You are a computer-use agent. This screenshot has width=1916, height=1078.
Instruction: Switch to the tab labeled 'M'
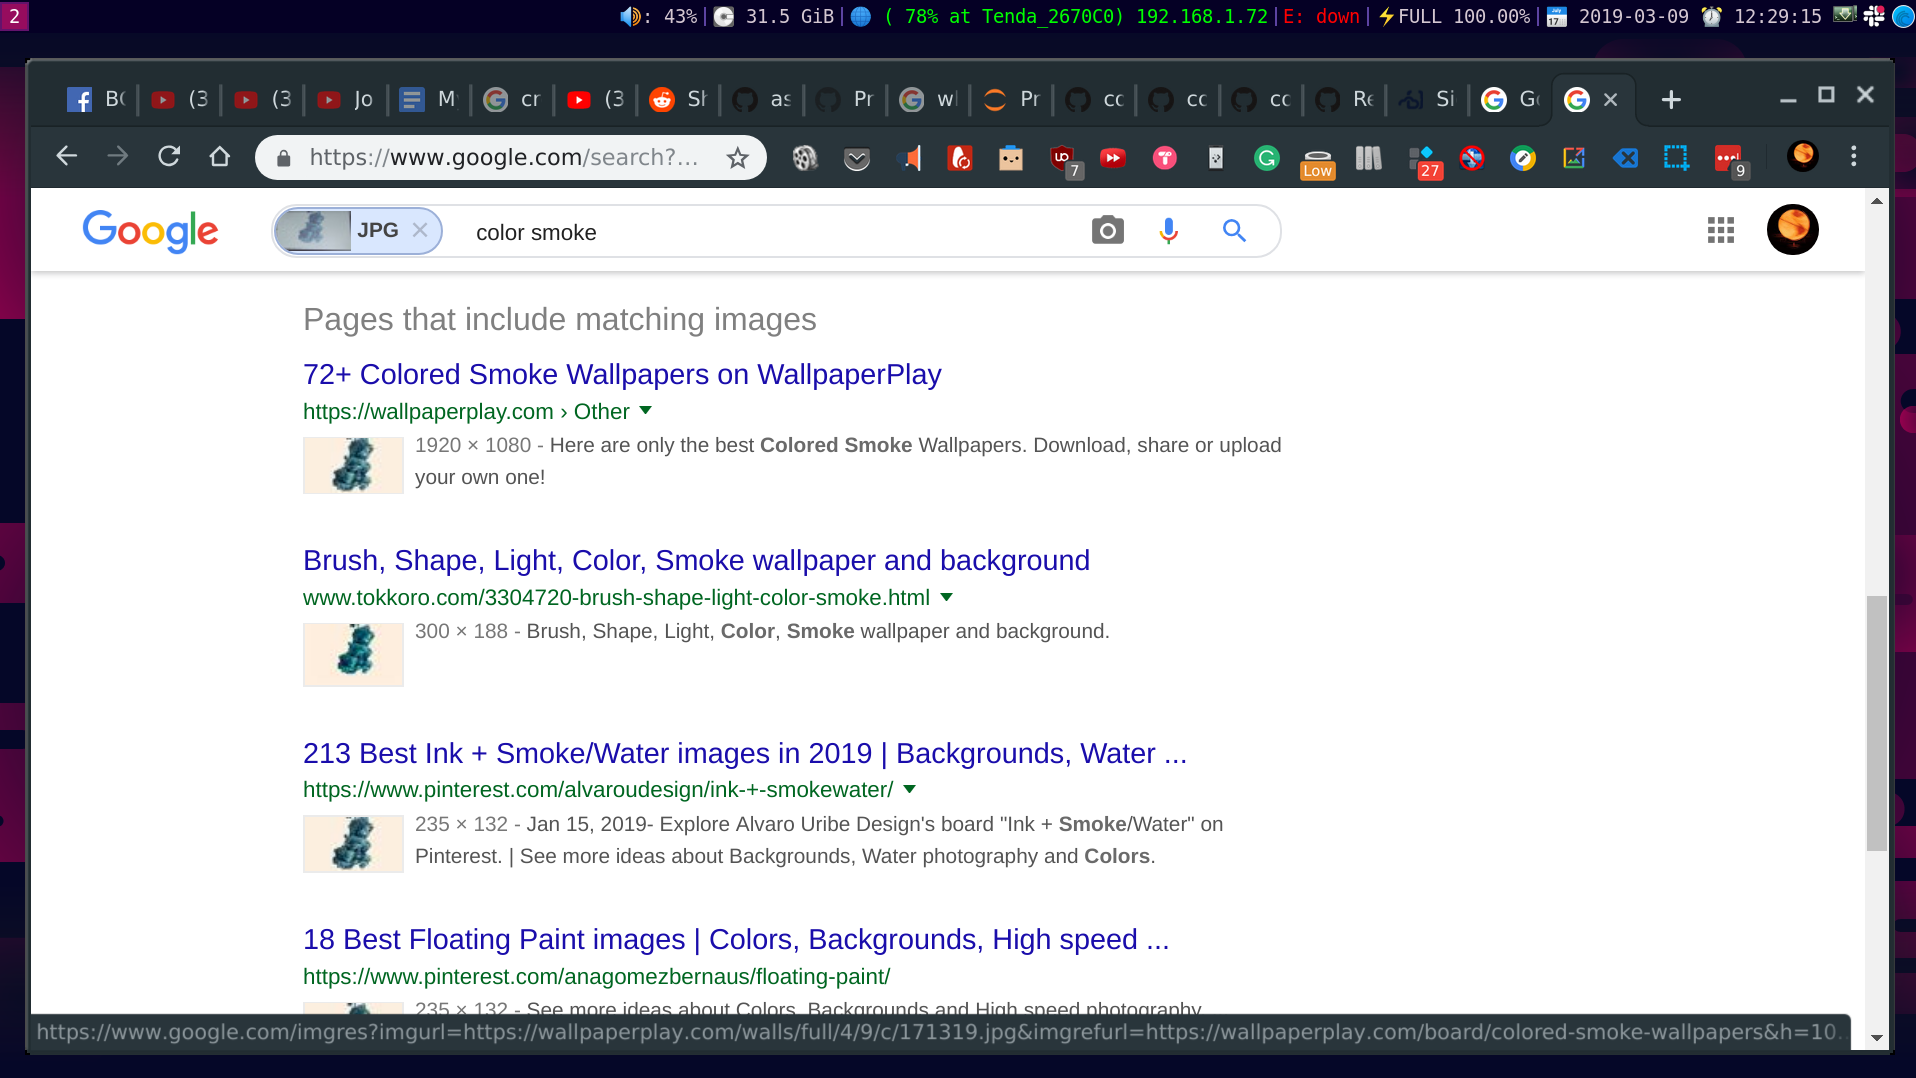[428, 99]
